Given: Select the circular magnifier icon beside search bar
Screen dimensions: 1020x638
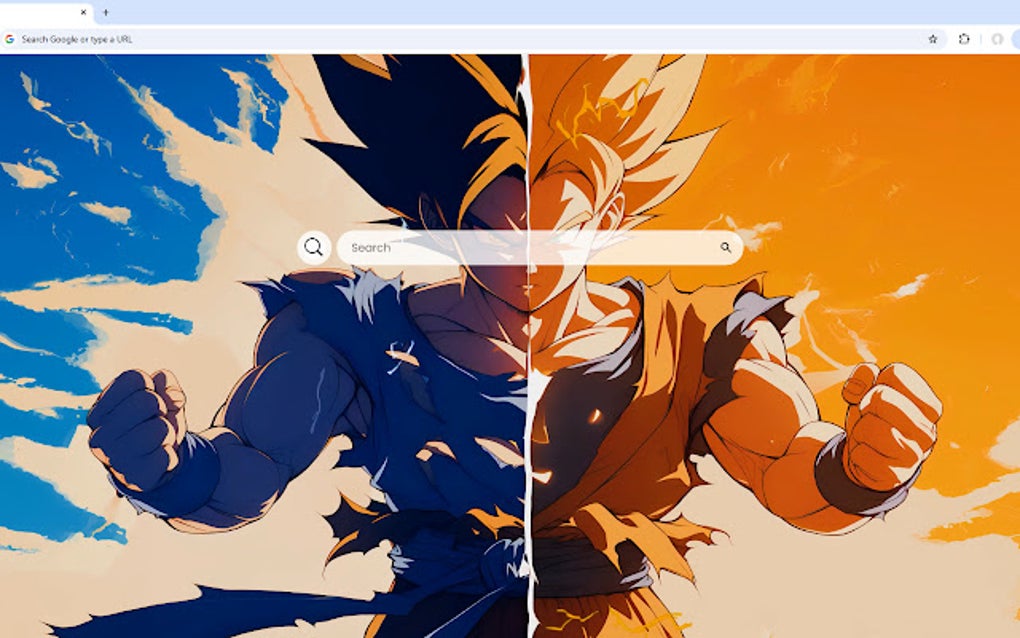Looking at the screenshot, I should [313, 246].
